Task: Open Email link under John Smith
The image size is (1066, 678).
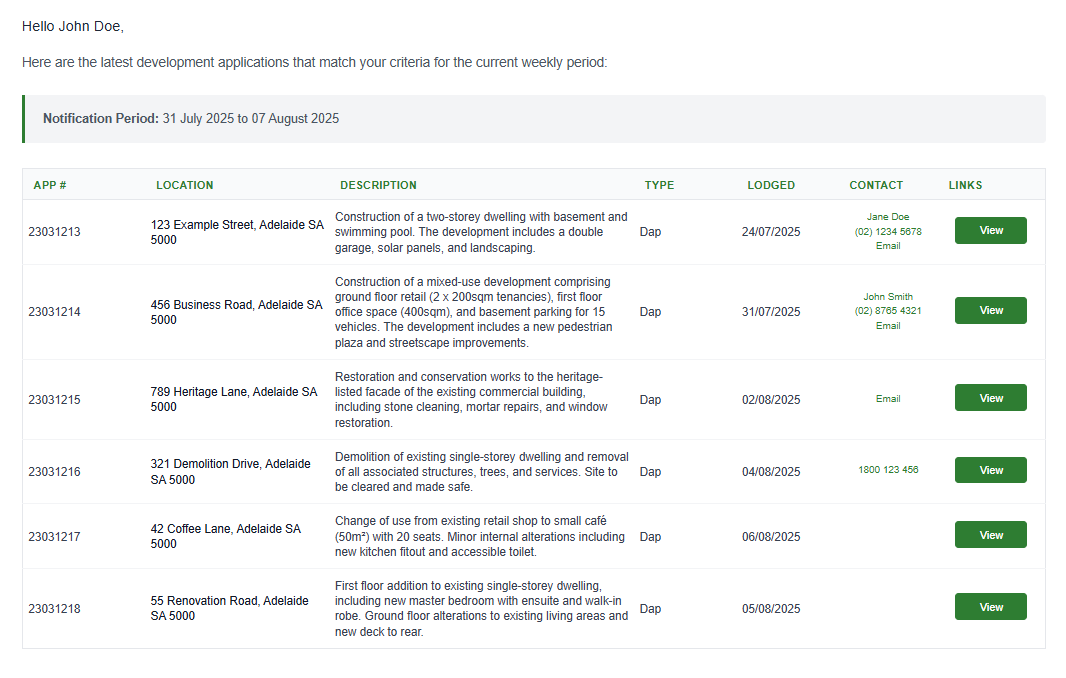Action: (x=888, y=326)
